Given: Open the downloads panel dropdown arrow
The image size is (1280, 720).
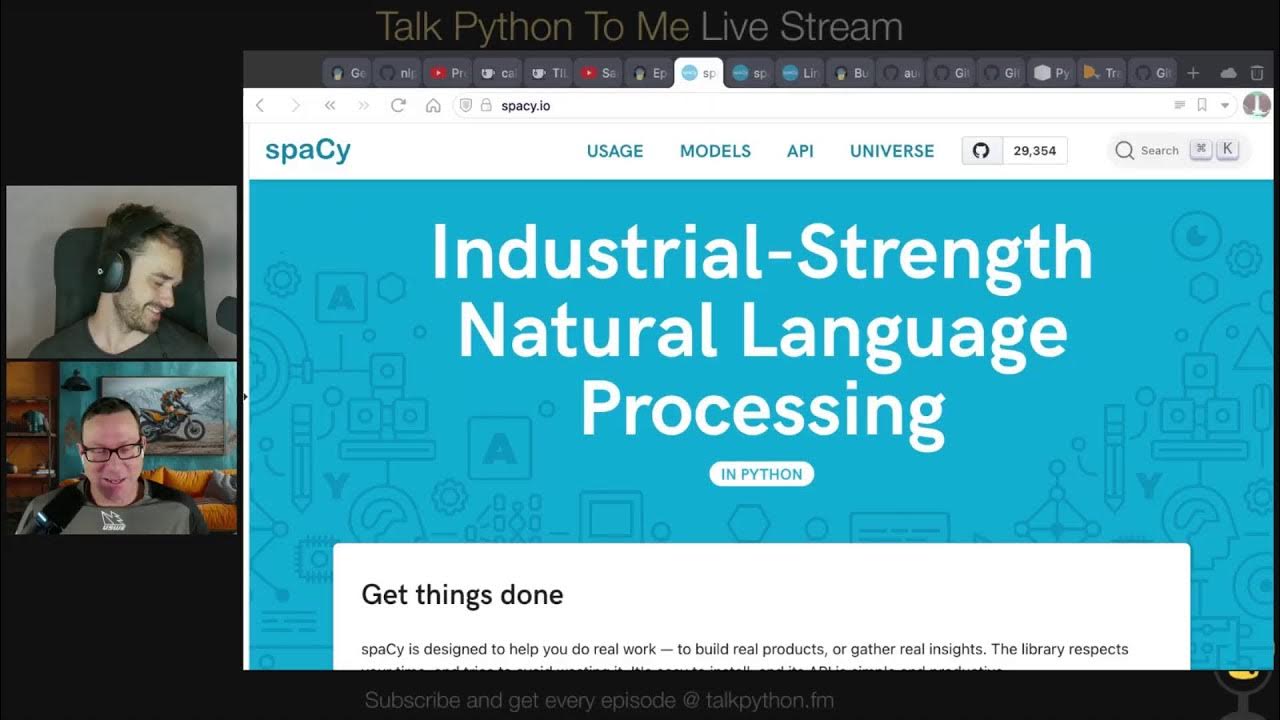Looking at the screenshot, I should pyautogui.click(x=1225, y=105).
